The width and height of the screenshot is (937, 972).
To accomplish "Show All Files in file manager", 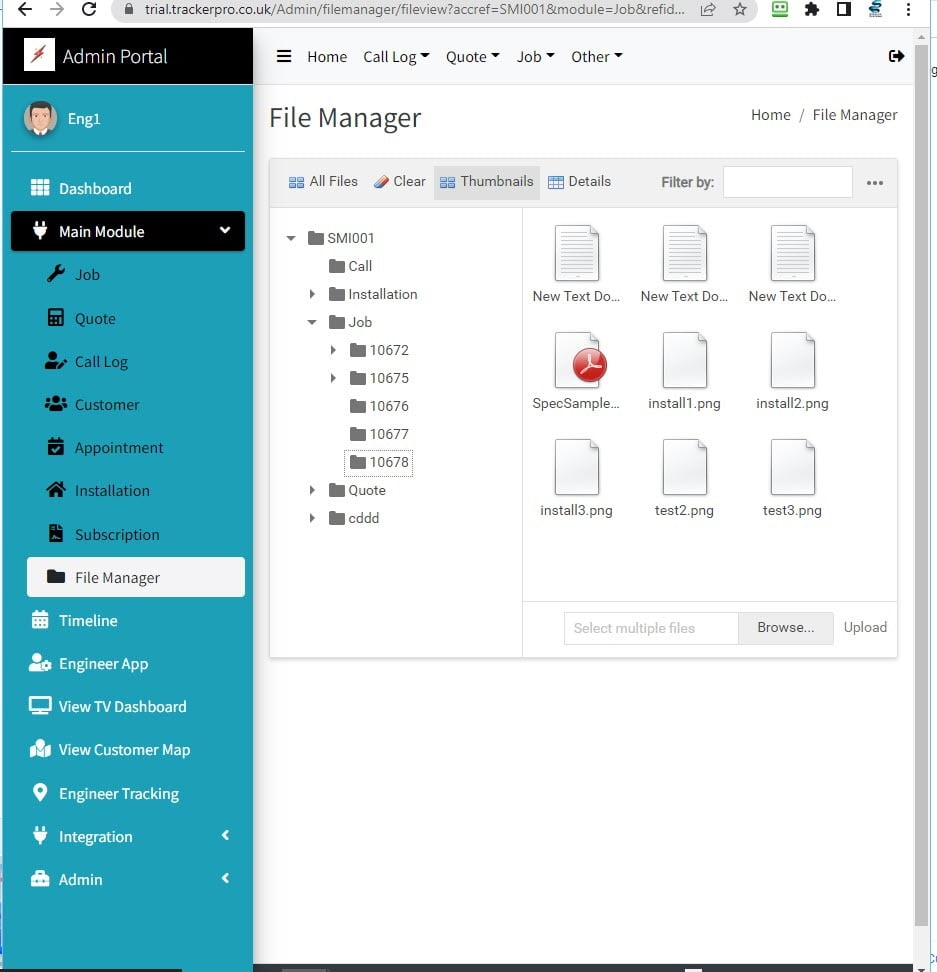I will [323, 182].
